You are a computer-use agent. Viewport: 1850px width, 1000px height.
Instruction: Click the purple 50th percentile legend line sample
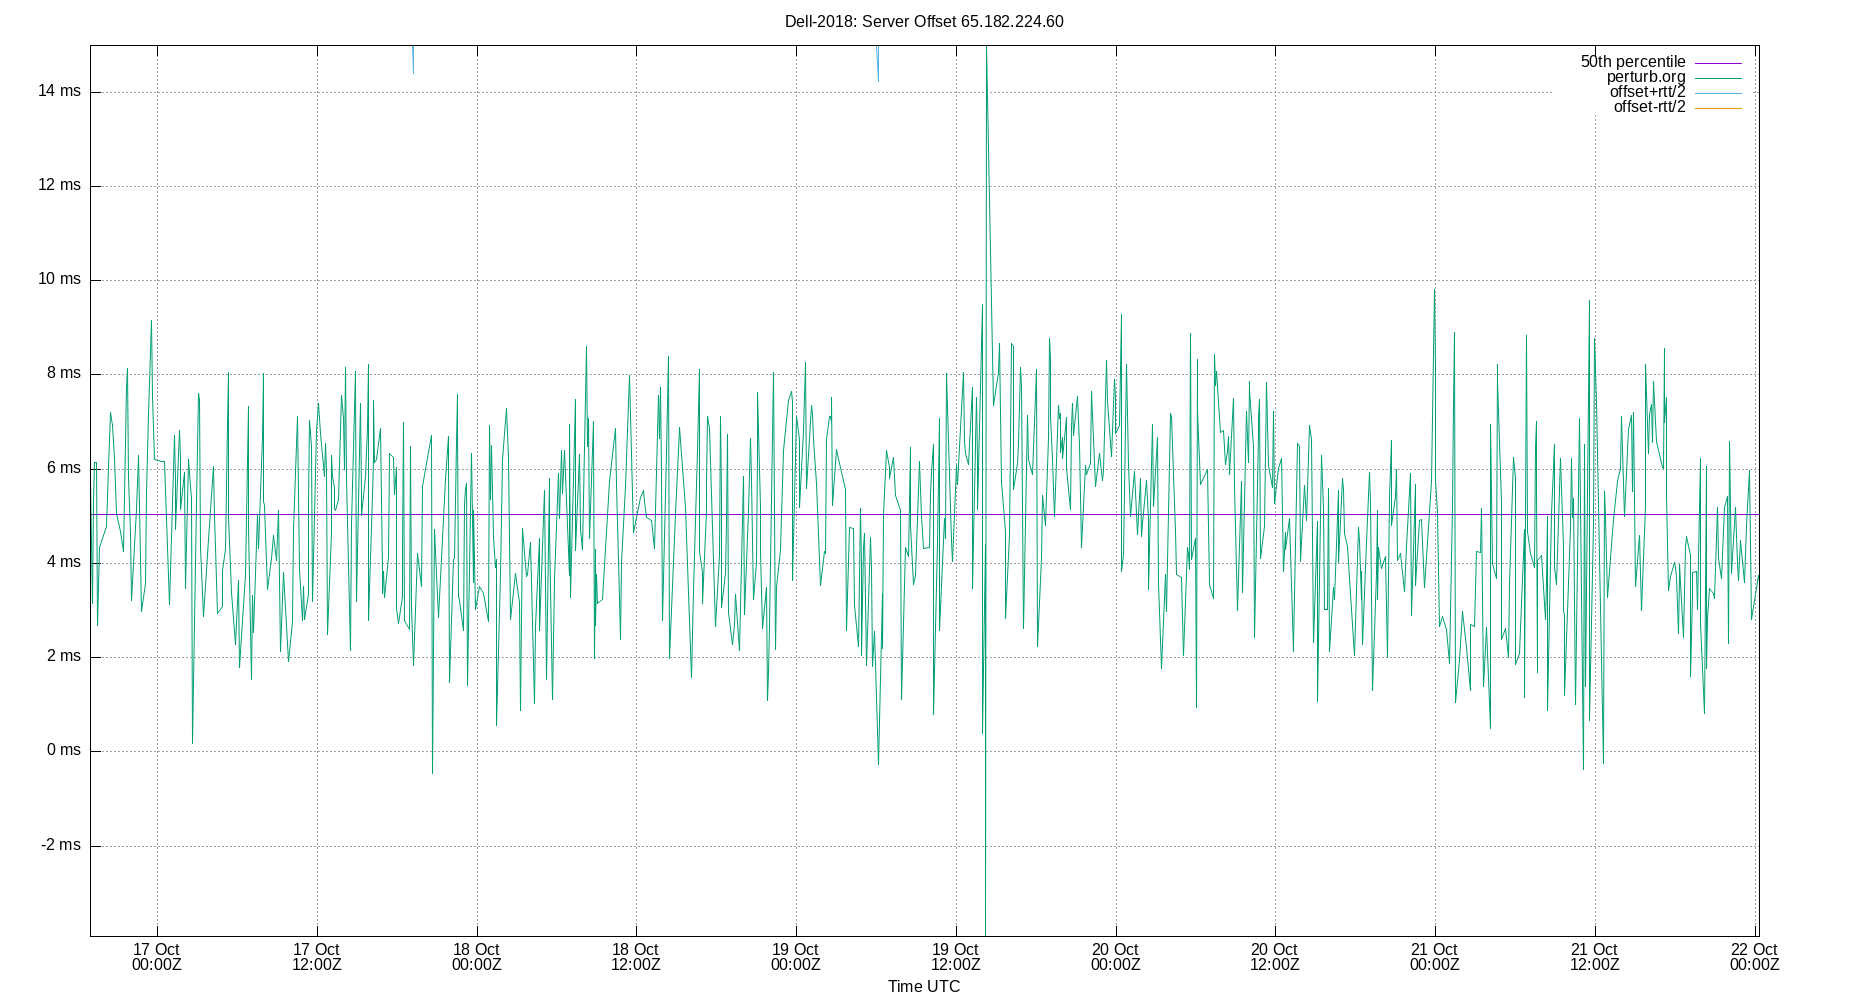1718,63
